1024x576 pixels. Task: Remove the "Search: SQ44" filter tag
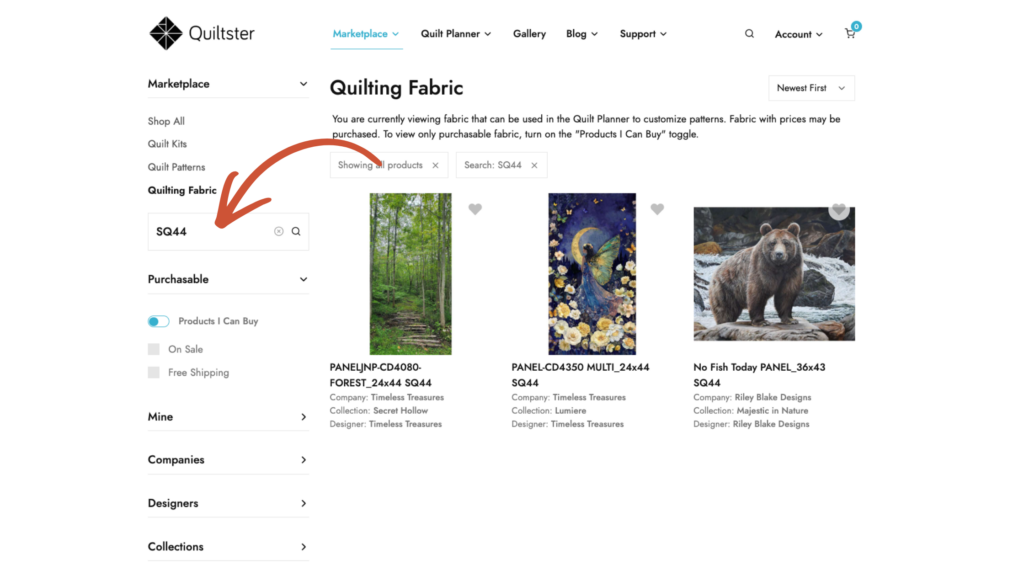click(x=534, y=165)
